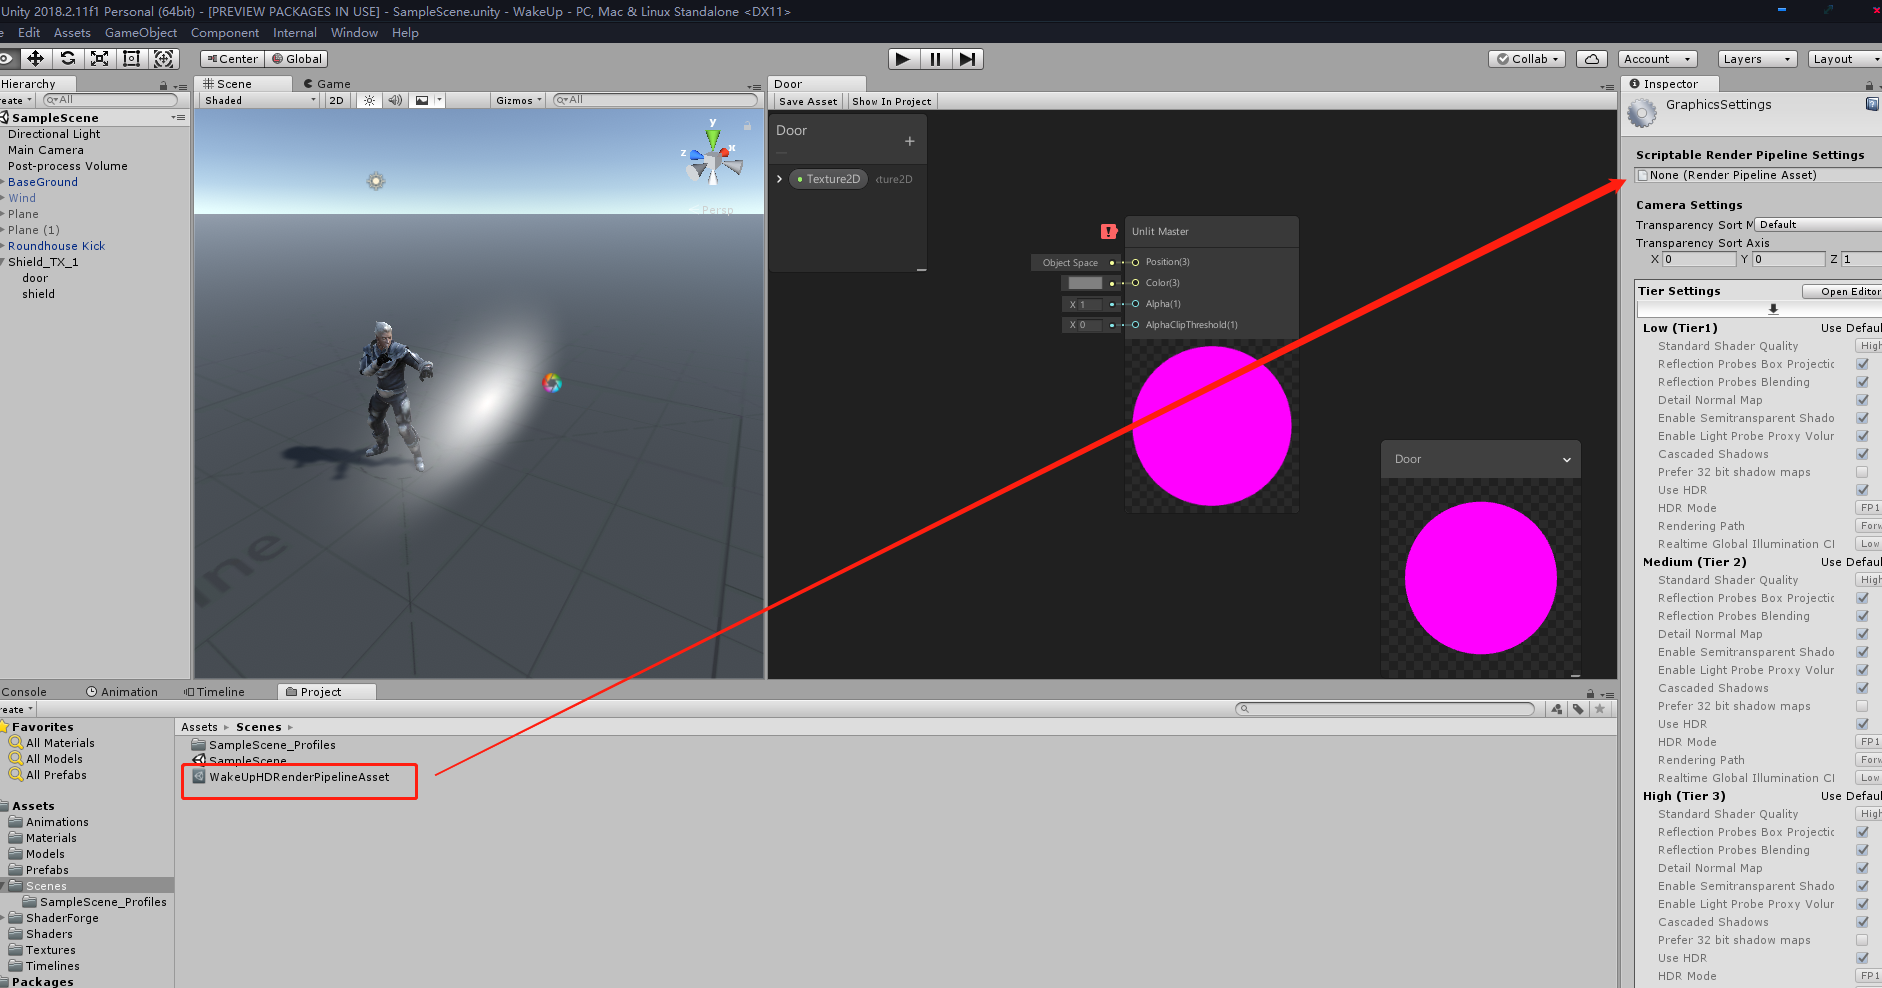
Task: Toggle scene effects image icon
Action: (x=422, y=100)
